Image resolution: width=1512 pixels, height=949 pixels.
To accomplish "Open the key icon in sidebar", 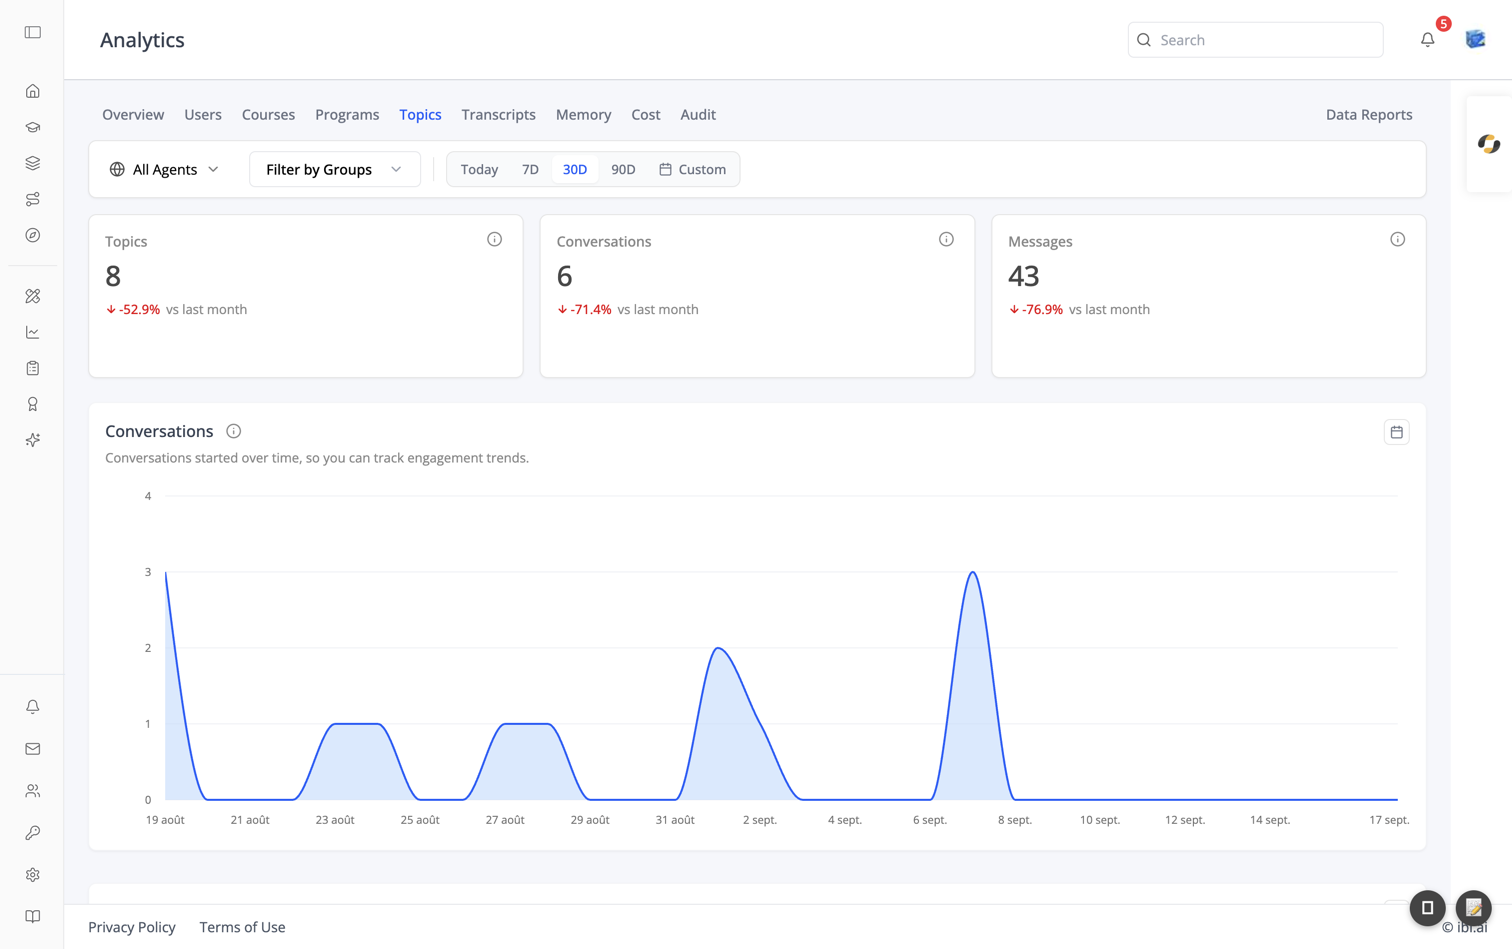I will coord(33,833).
